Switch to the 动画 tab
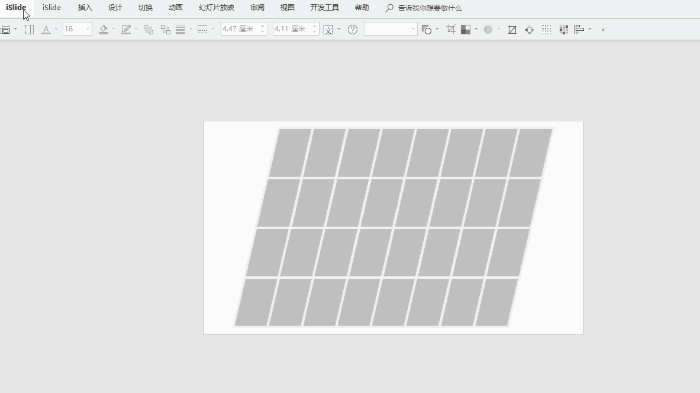The width and height of the screenshot is (700, 393). click(x=175, y=8)
